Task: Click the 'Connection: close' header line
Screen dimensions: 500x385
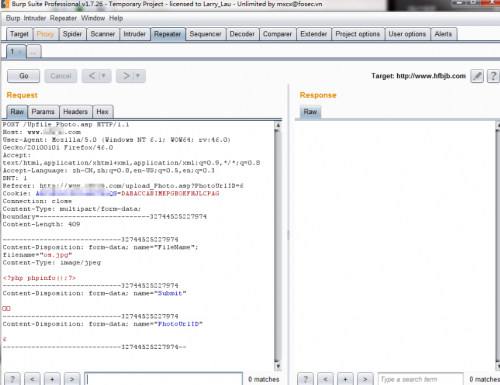Action: click(37, 201)
